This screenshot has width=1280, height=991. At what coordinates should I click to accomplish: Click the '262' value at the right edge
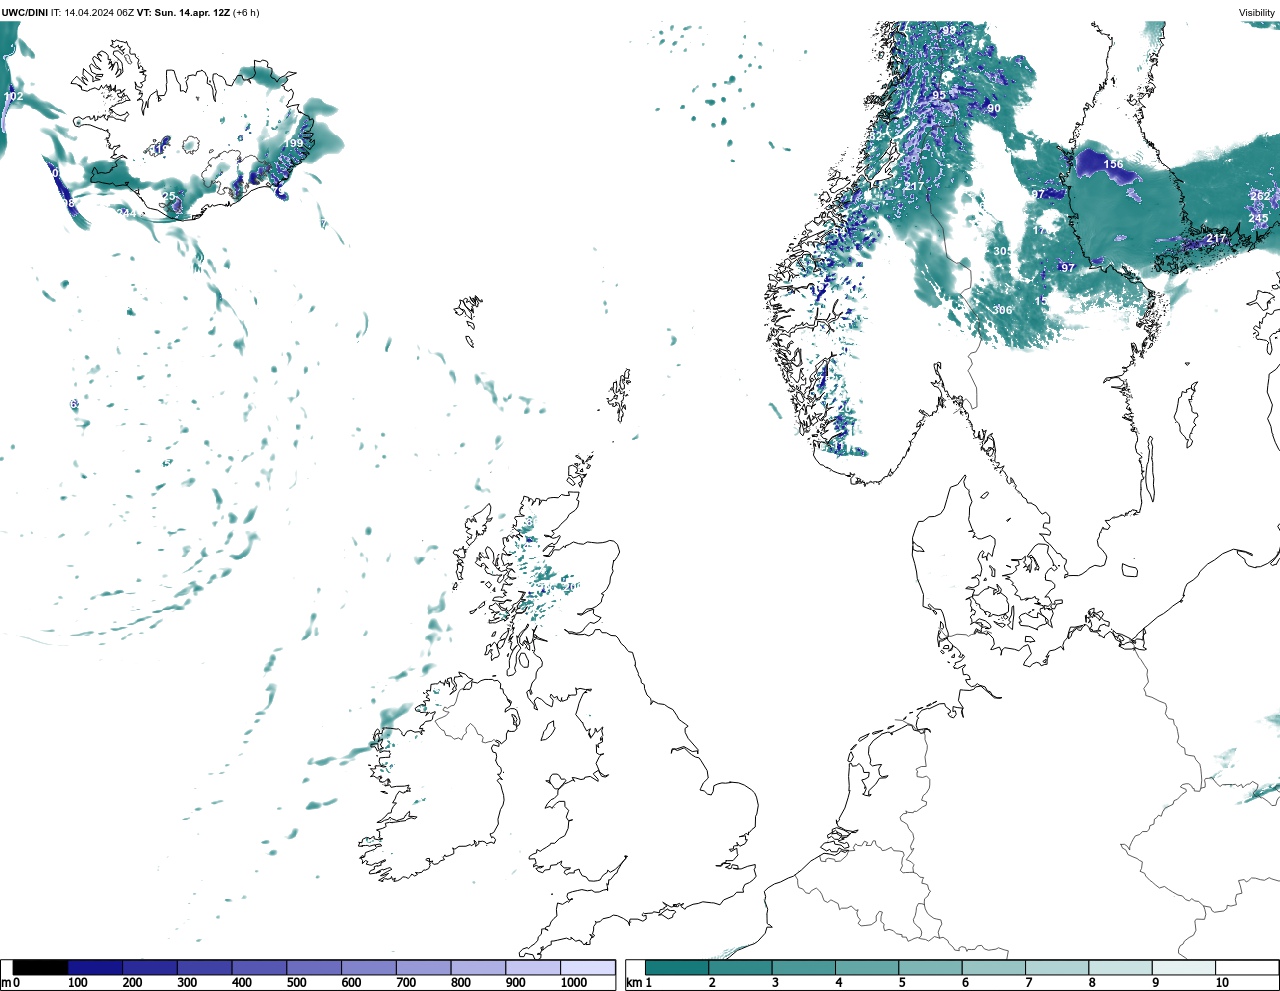tap(1260, 195)
